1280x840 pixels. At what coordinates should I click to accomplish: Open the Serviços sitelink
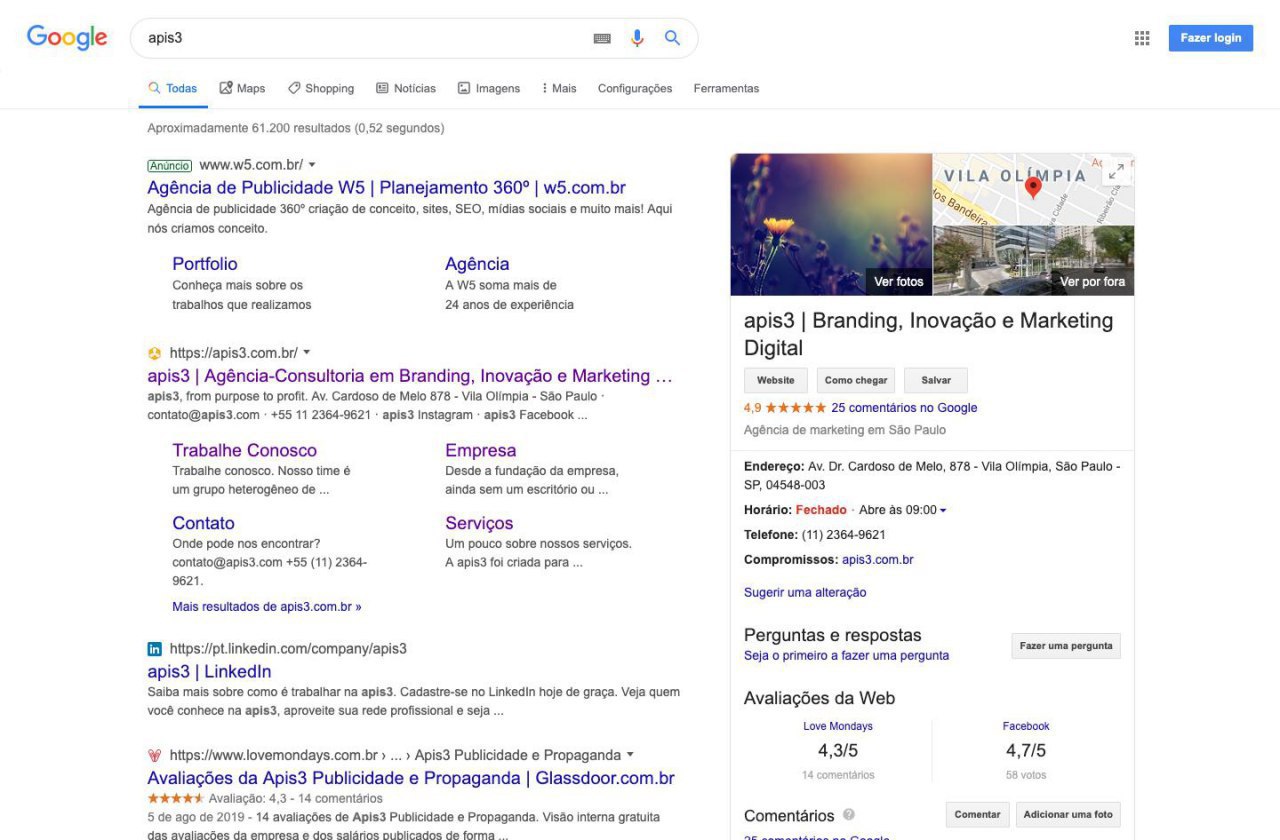pyautogui.click(x=479, y=523)
